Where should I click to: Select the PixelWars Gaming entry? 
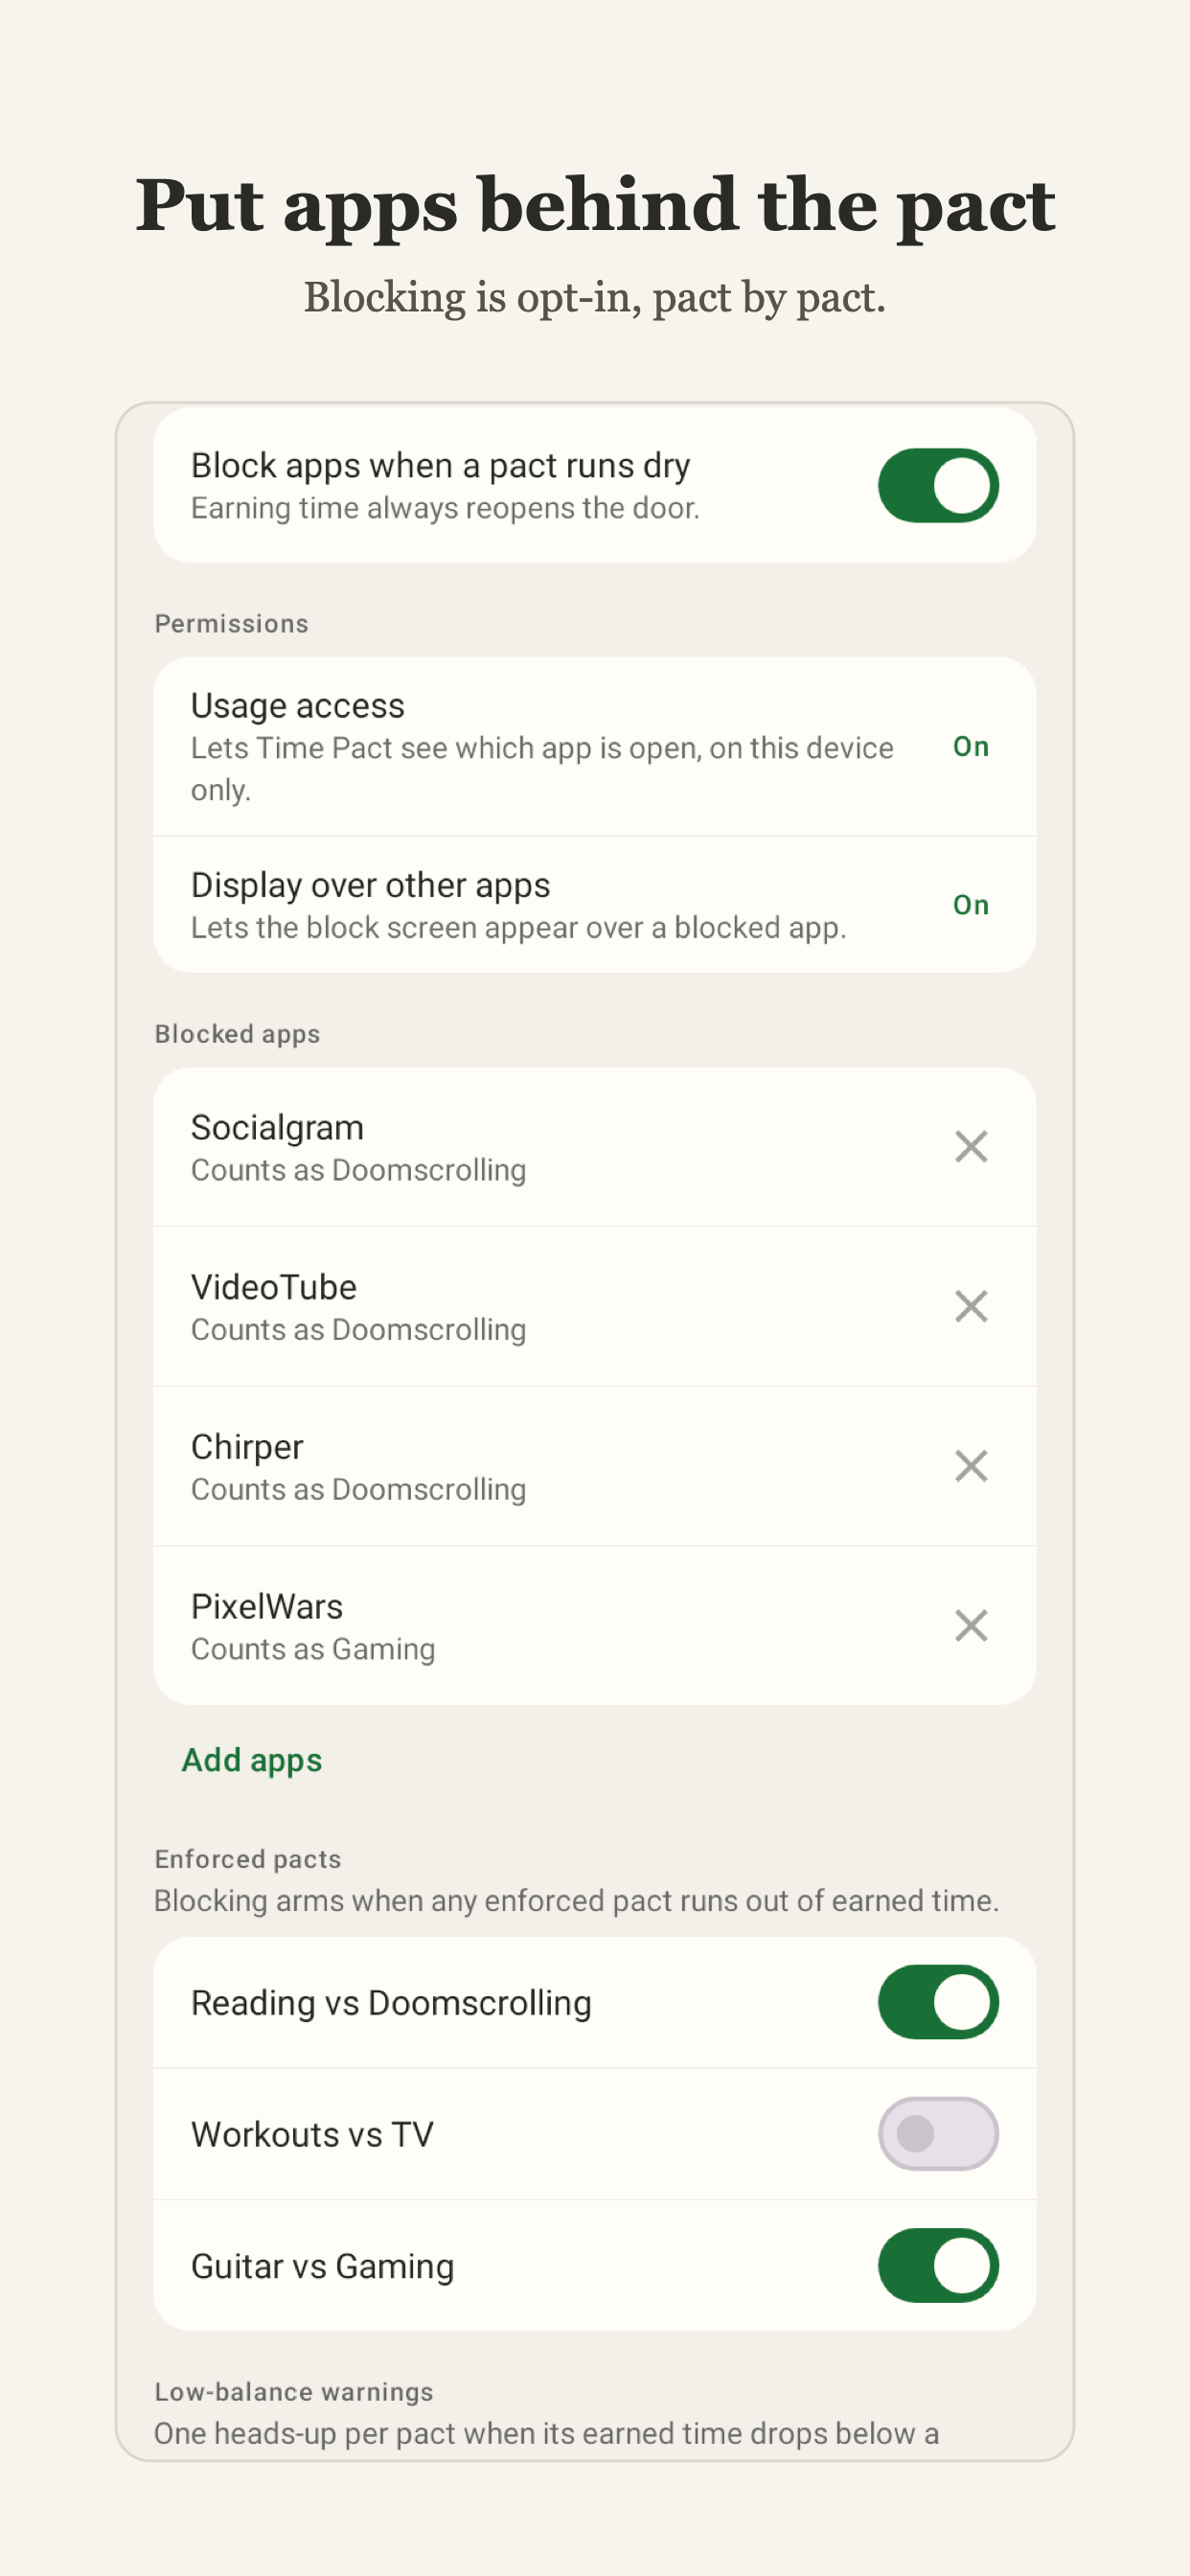pyautogui.click(x=594, y=1626)
